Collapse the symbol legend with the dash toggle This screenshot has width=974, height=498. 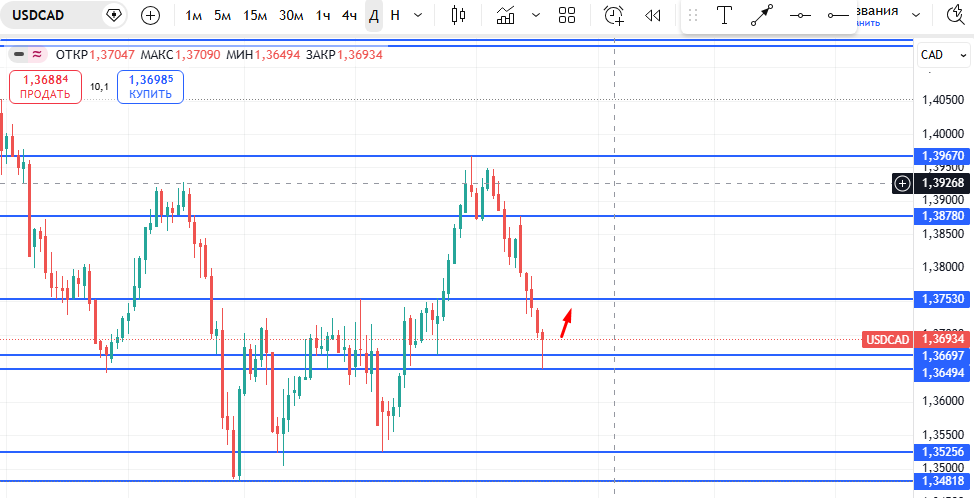coord(19,55)
